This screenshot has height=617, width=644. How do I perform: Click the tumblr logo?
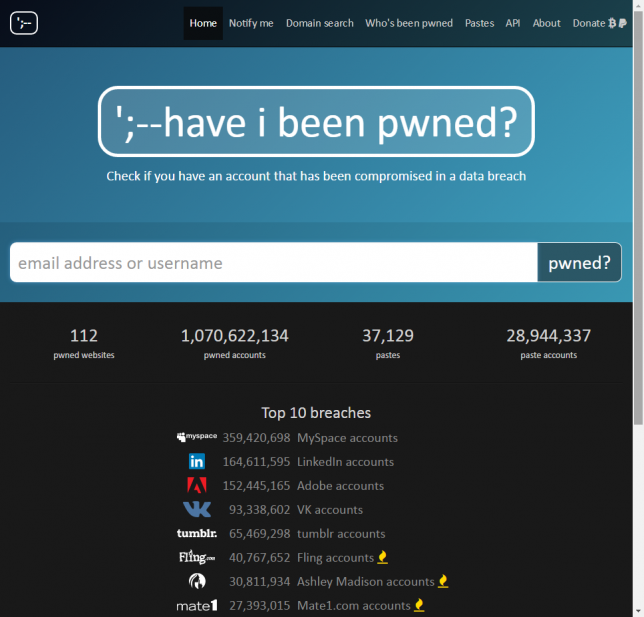coord(197,533)
